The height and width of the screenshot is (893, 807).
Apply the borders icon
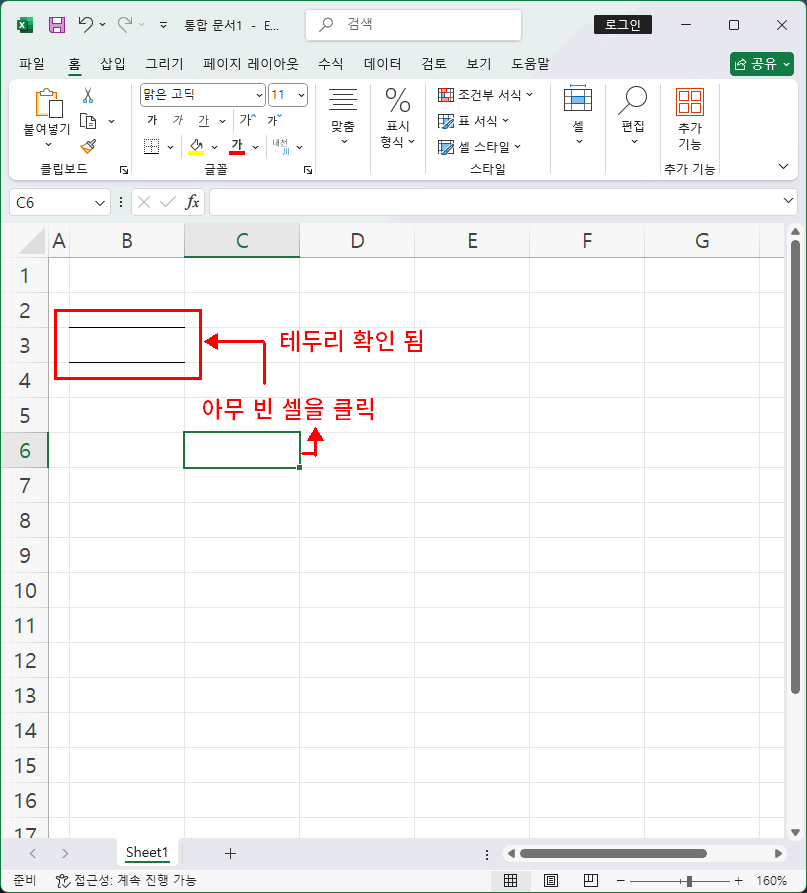pos(151,147)
